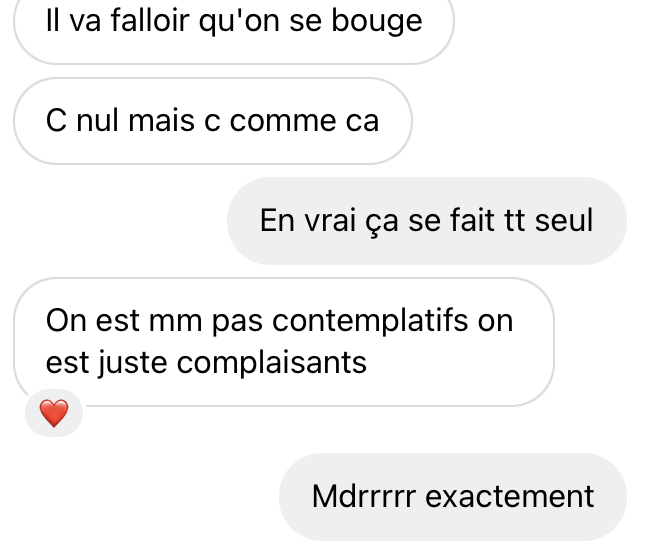Click the word "bouge" in the top message

pyautogui.click(x=377, y=23)
